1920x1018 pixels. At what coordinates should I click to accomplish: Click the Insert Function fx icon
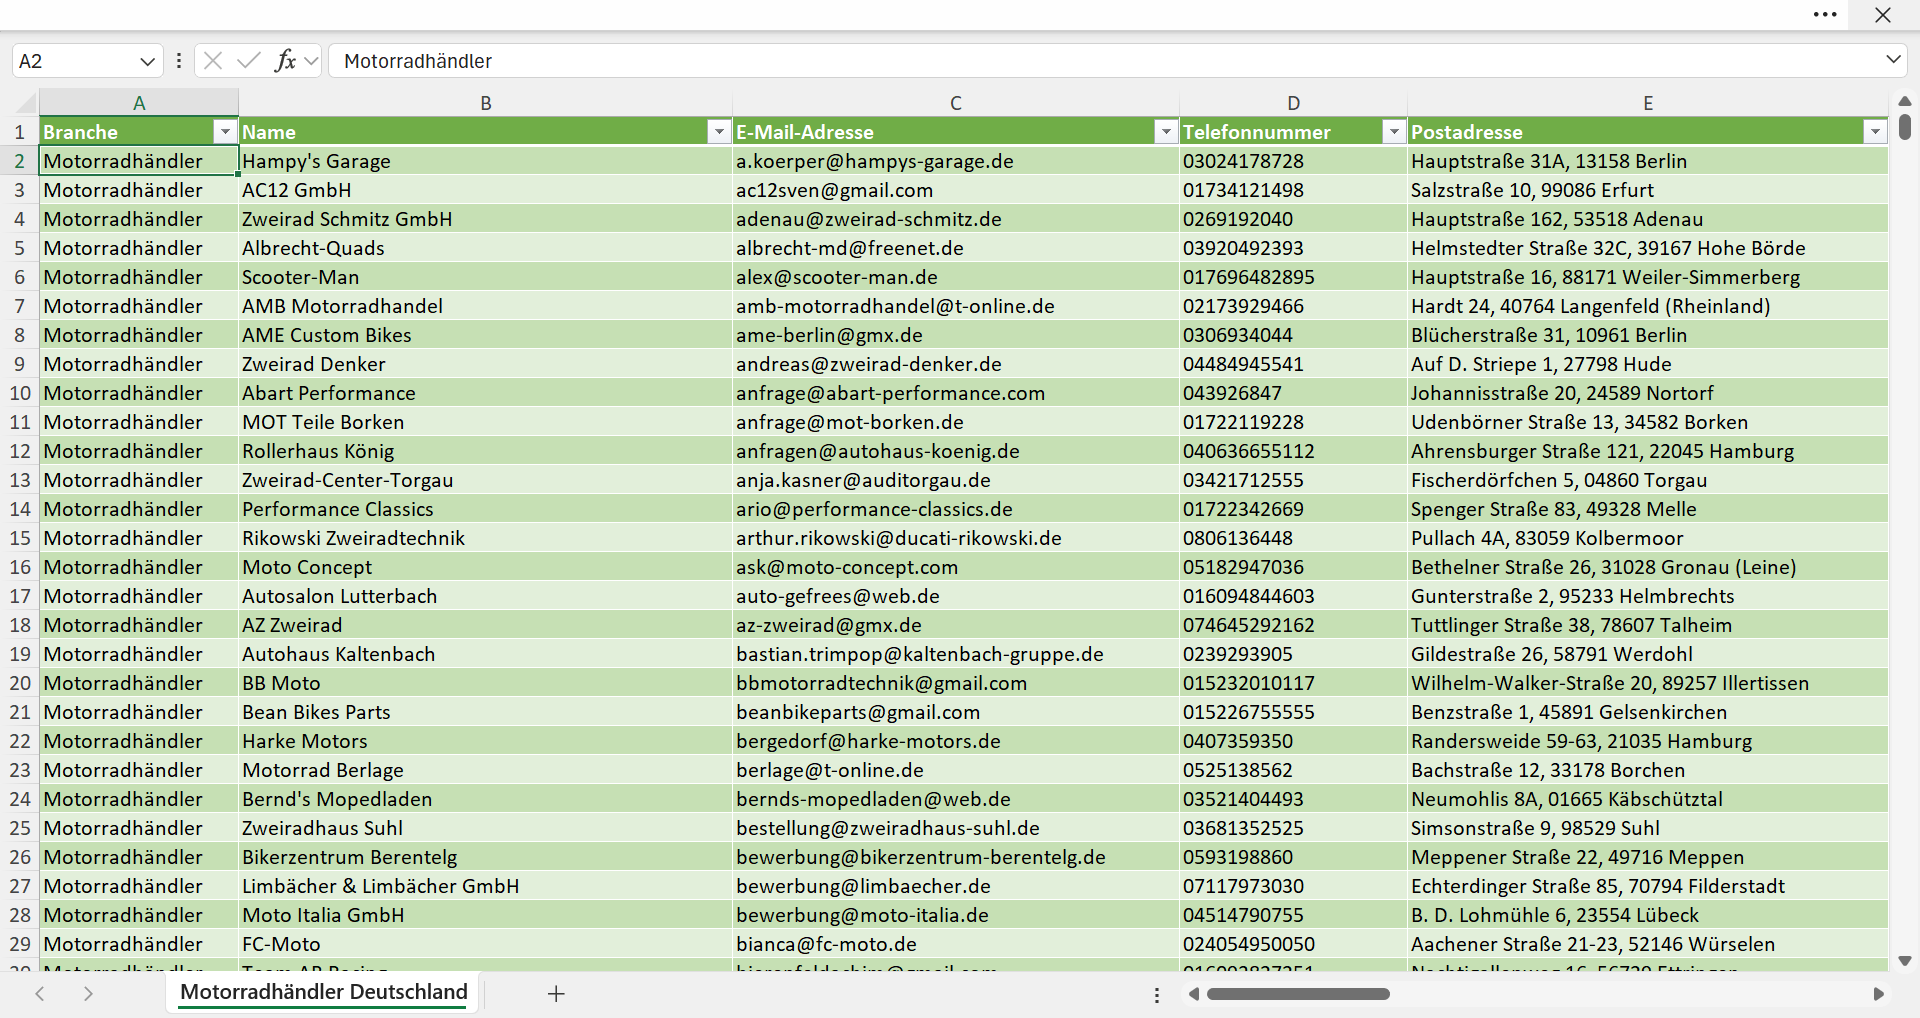coord(285,61)
